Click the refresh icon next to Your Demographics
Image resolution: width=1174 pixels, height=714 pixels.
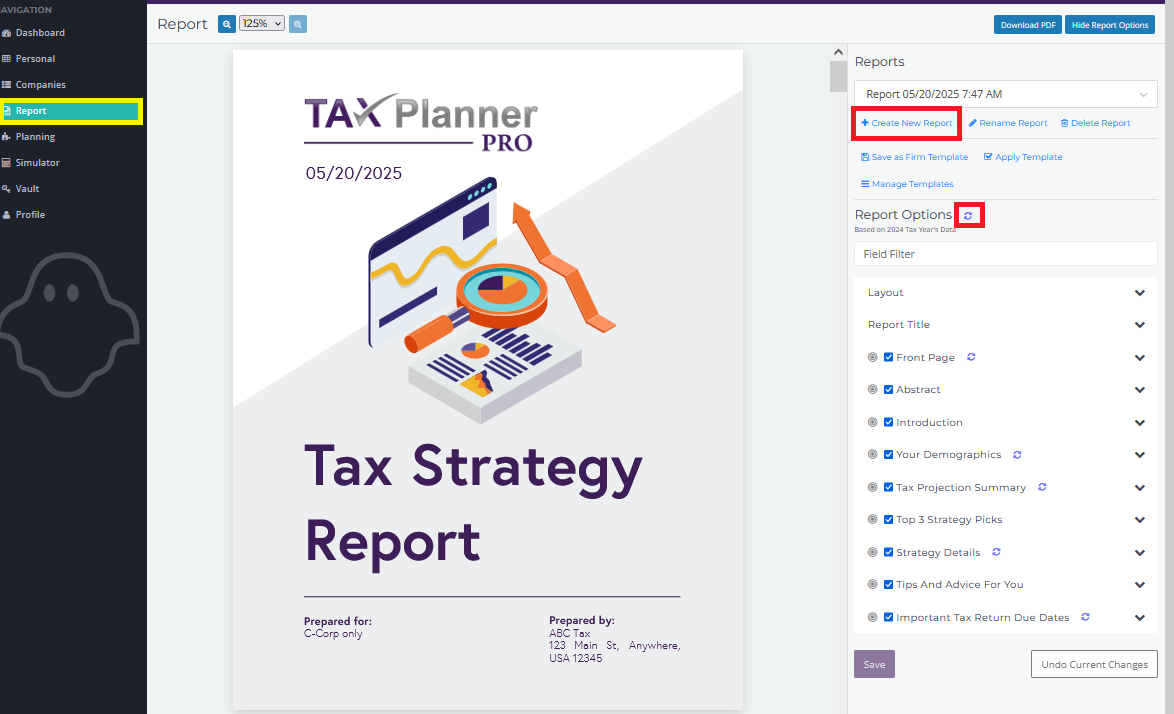click(x=1017, y=454)
